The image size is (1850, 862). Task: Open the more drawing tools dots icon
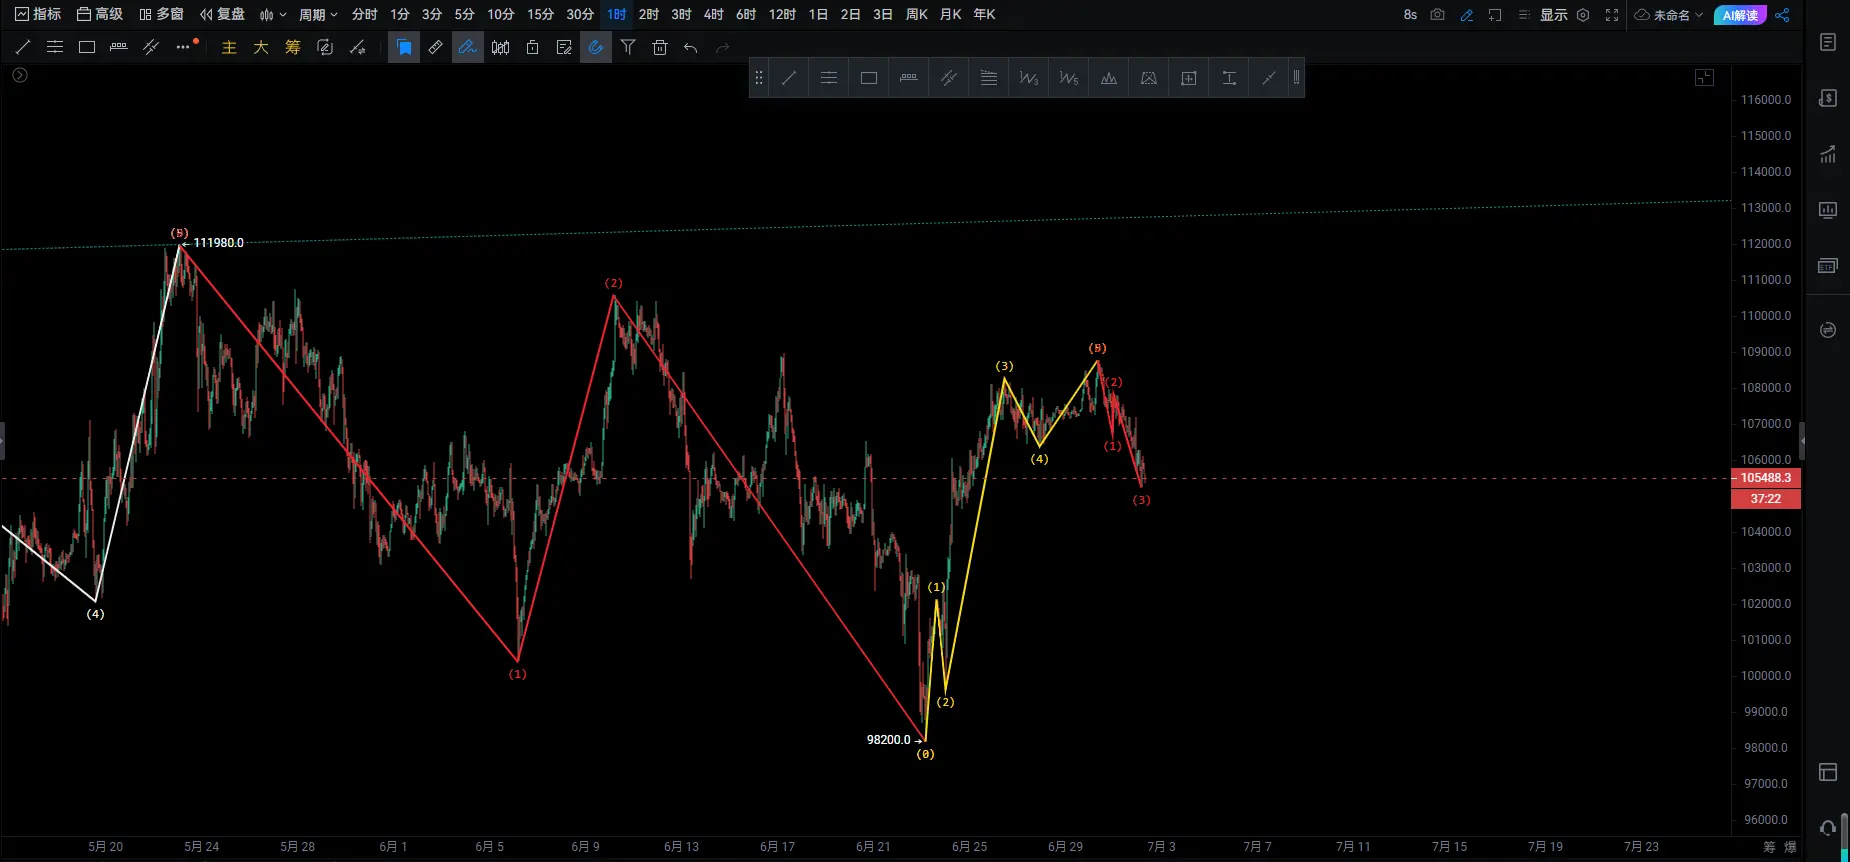[x=183, y=47]
